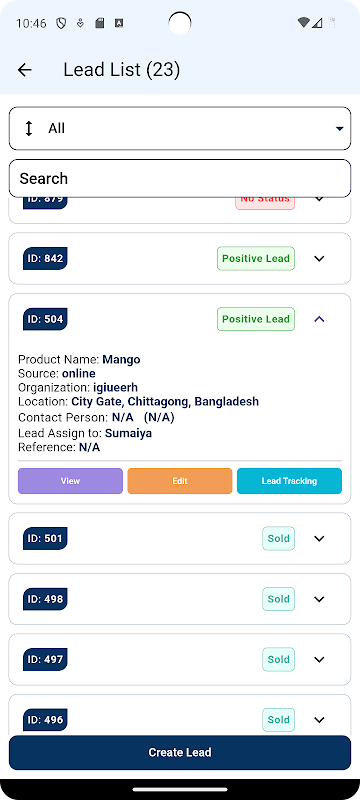Expand the ID 496 lead details
Viewport: 360px width, 800px height.
[319, 720]
